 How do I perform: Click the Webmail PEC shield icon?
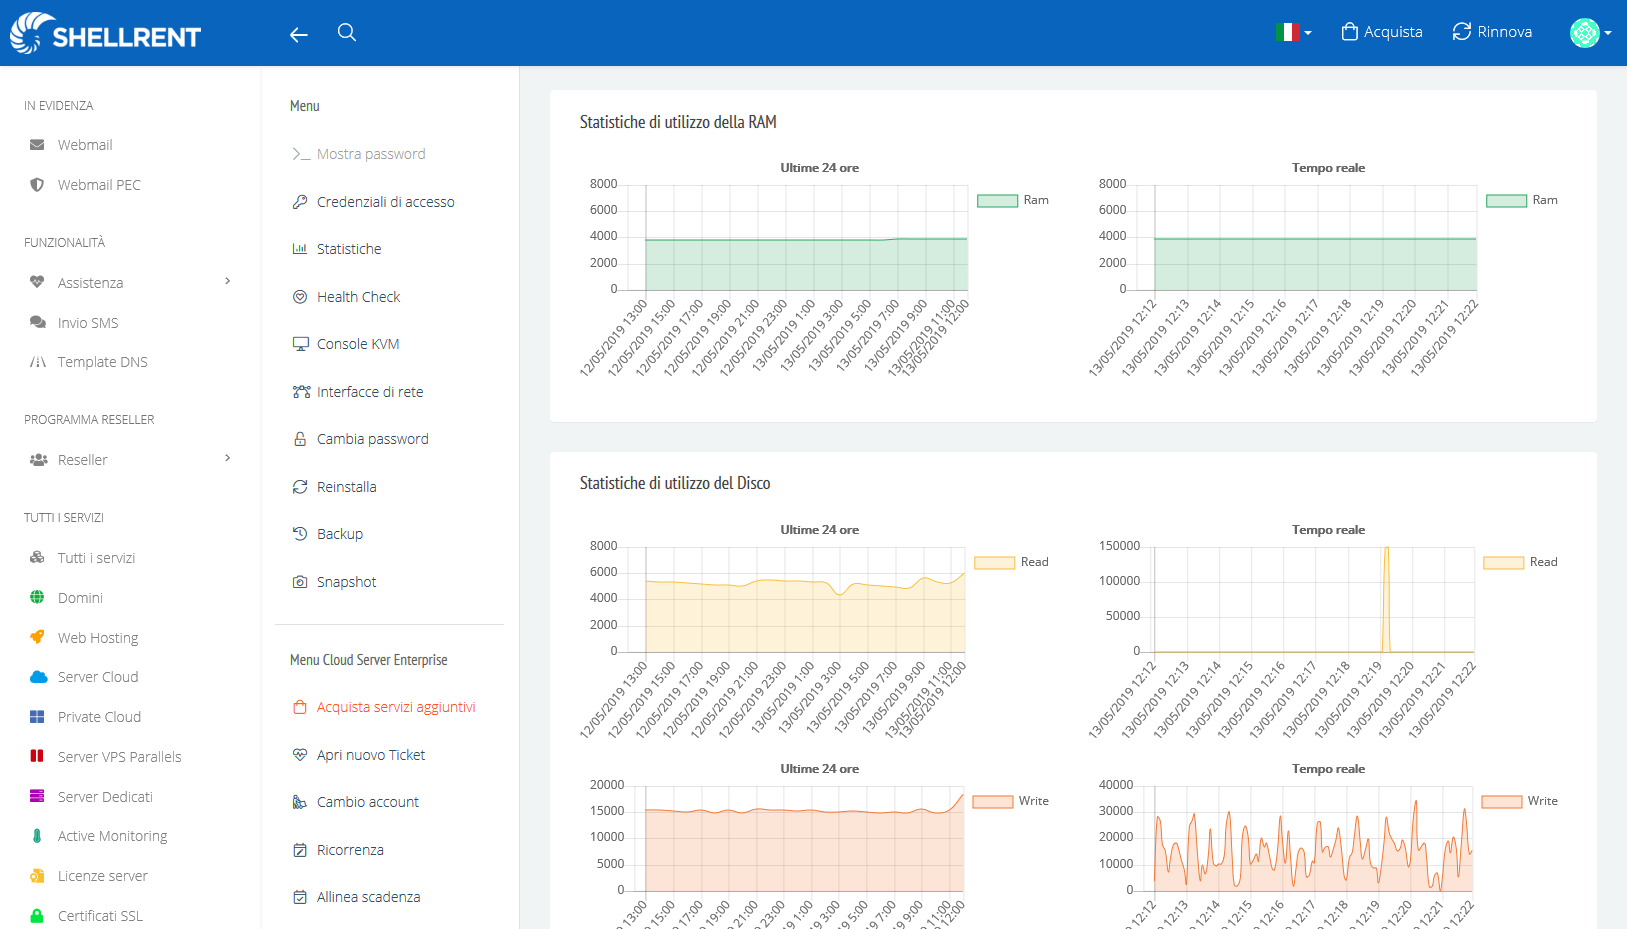[x=37, y=185]
